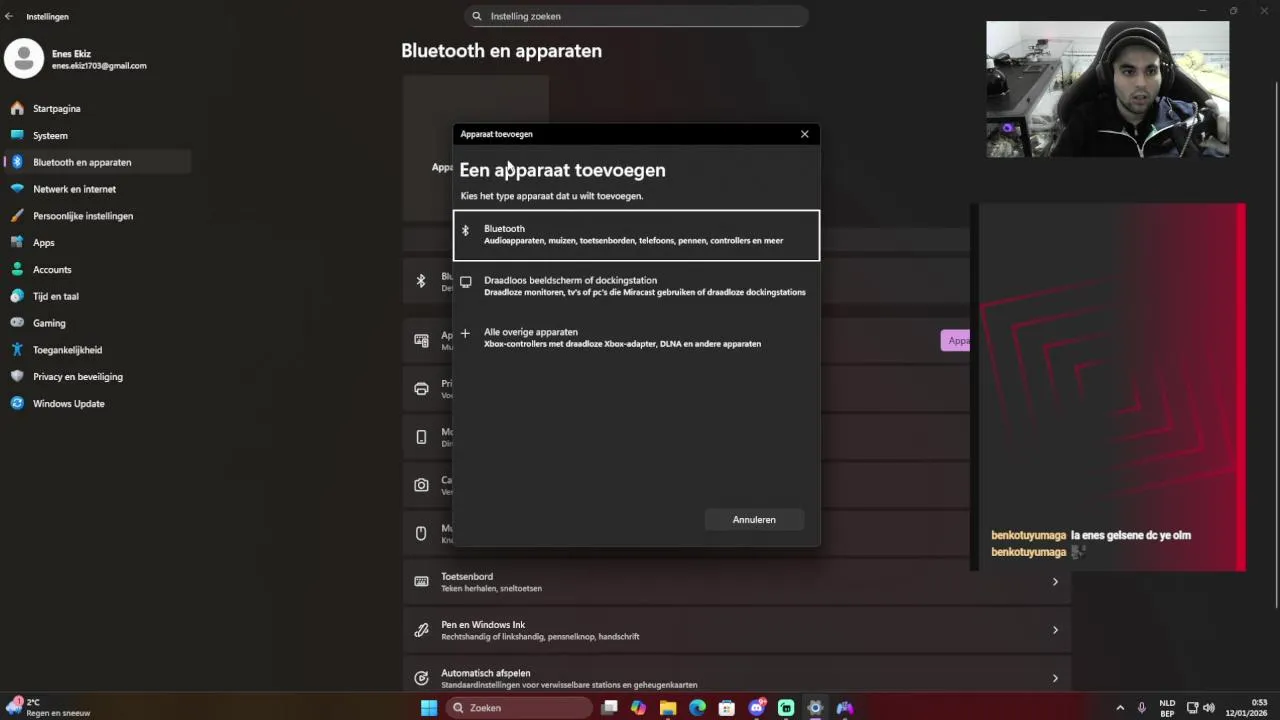
Task: Open Pen en Windows Ink row
Action: [737, 630]
